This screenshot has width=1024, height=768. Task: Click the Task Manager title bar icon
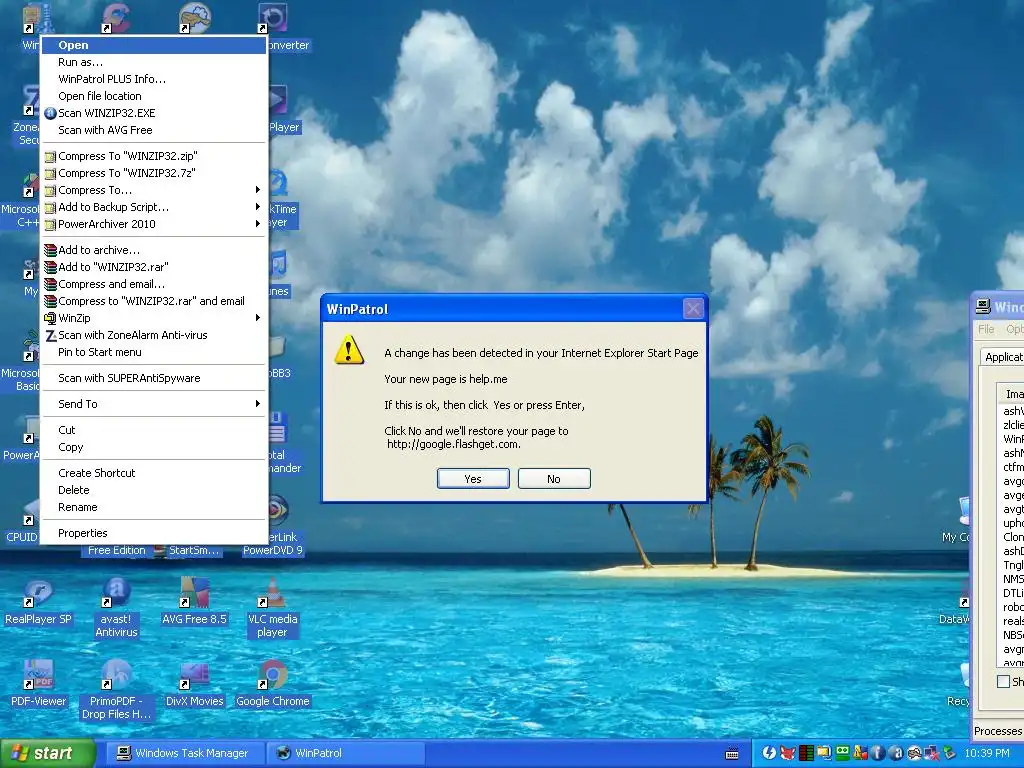982,306
